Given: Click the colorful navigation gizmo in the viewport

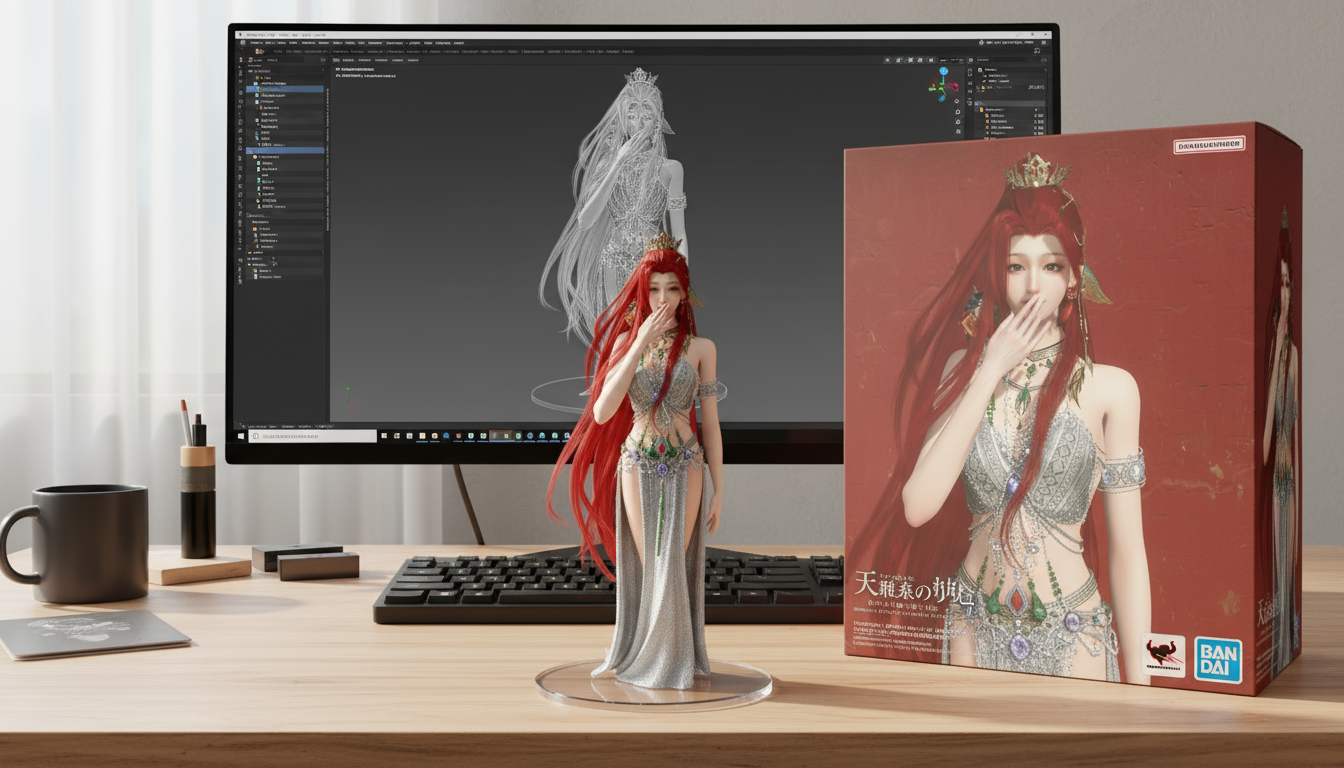Looking at the screenshot, I should pyautogui.click(x=942, y=84).
